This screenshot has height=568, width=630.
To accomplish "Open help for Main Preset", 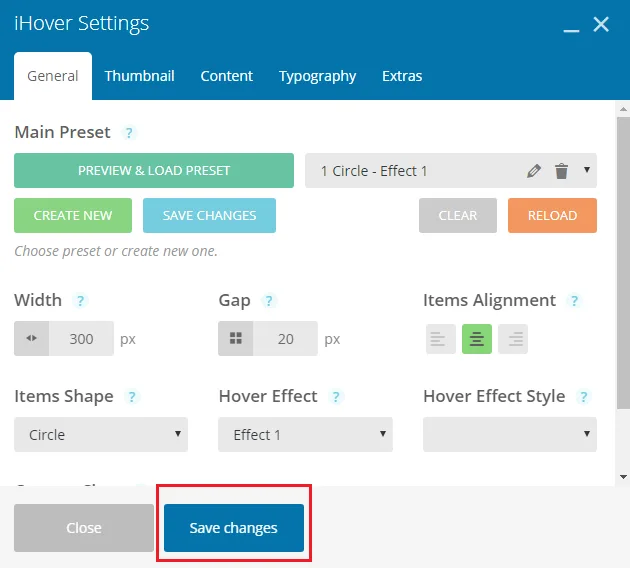I will [x=129, y=133].
